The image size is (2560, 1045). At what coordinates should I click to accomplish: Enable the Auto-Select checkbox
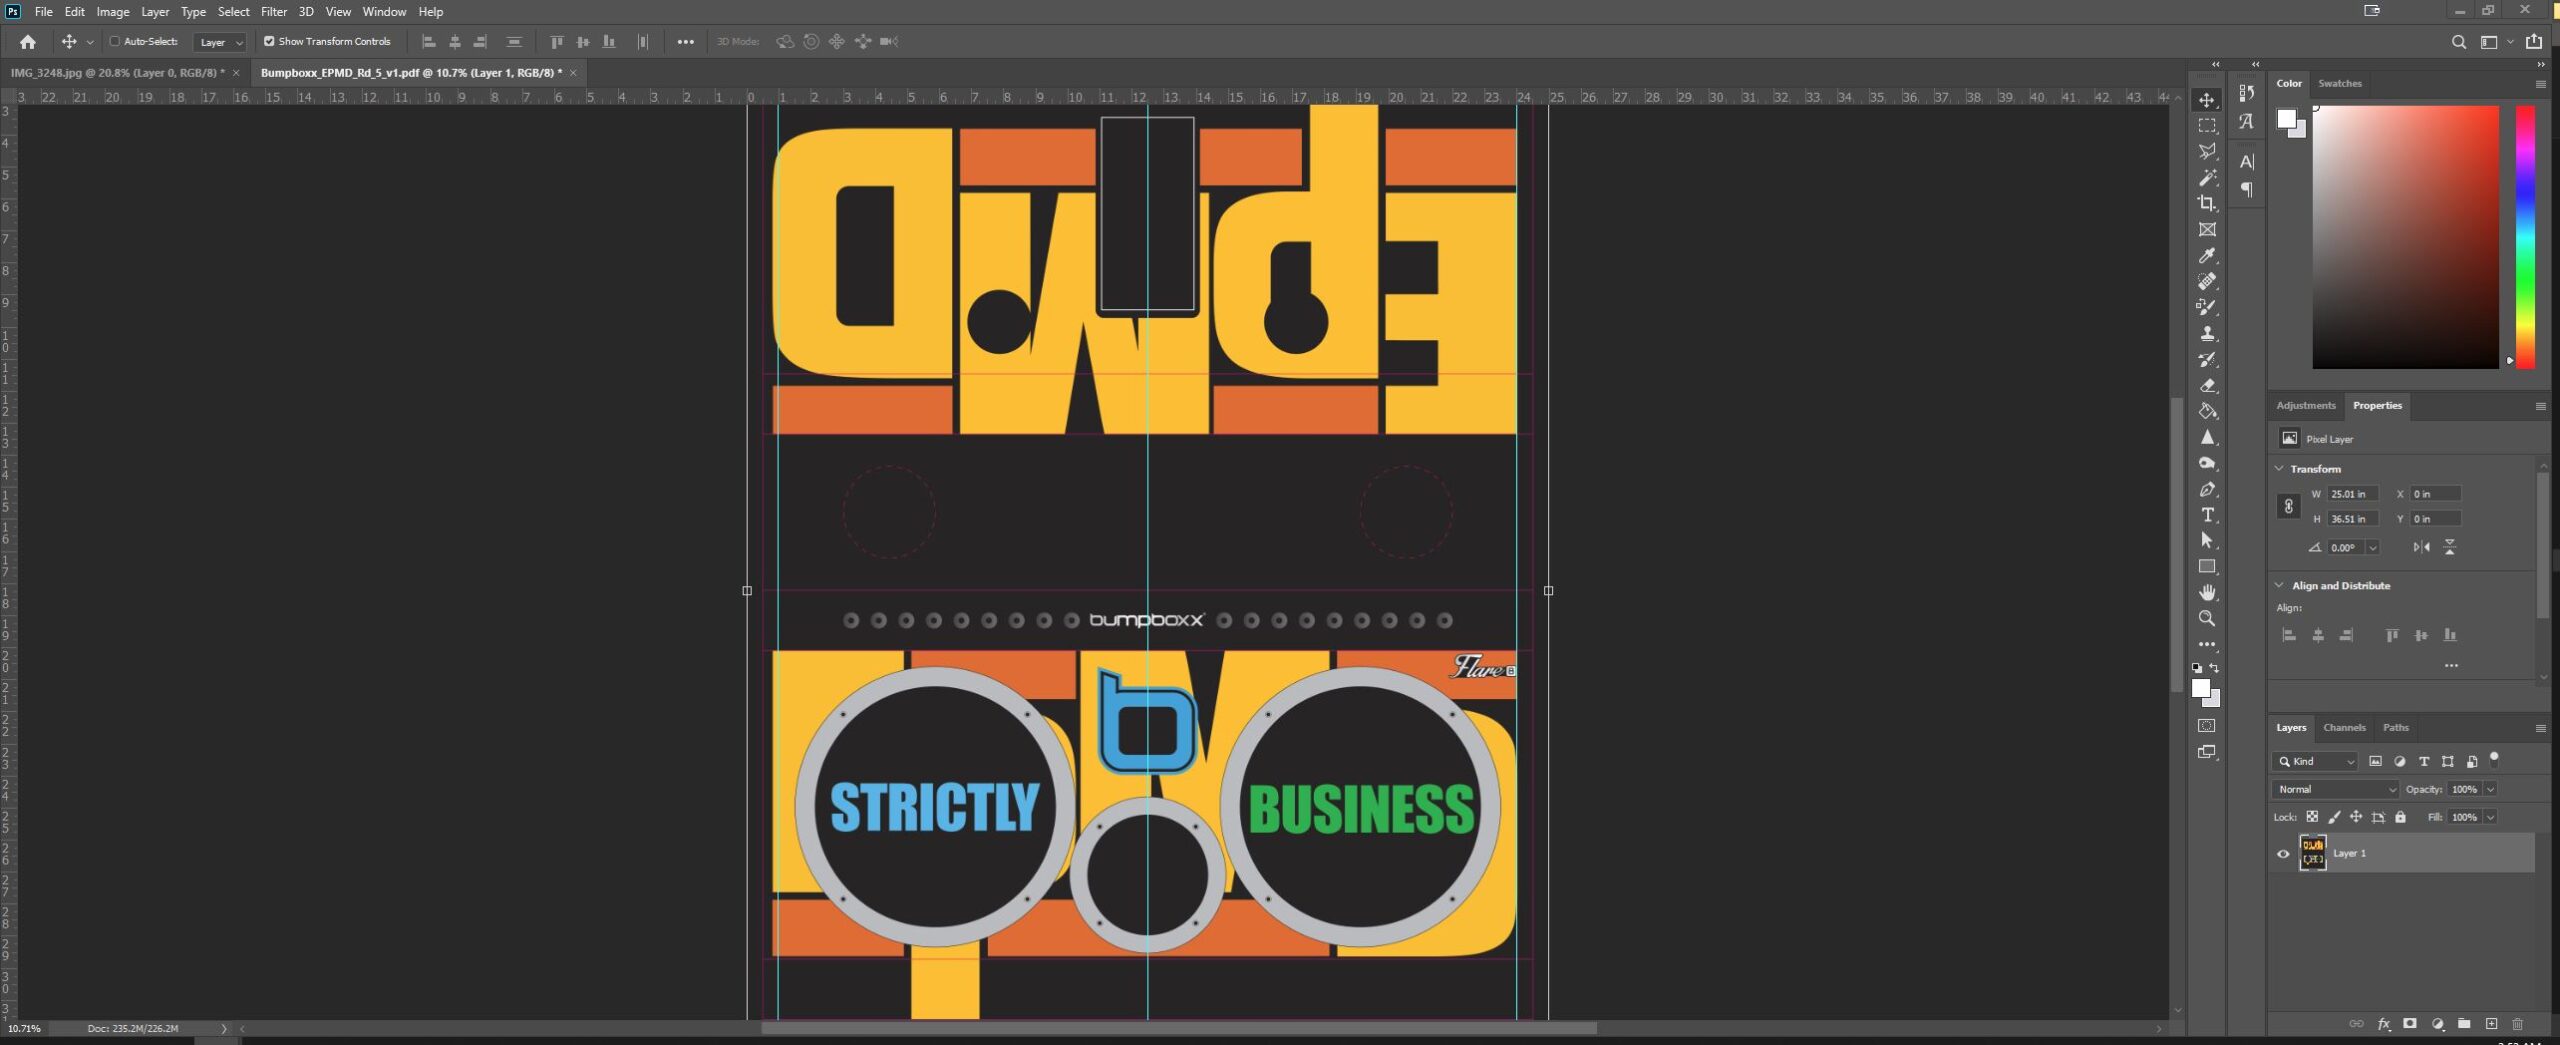114,41
